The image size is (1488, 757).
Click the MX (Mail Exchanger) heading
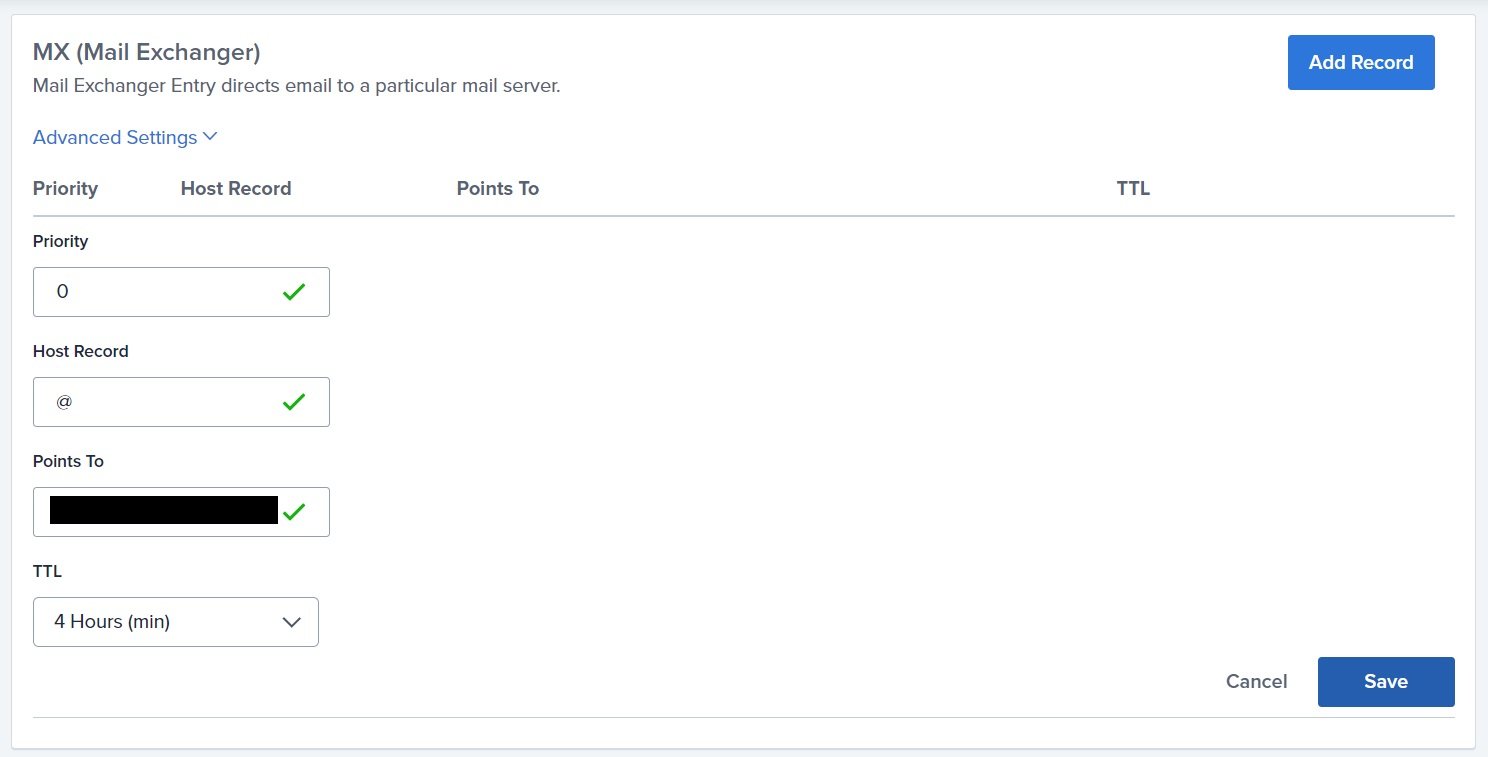tap(147, 52)
